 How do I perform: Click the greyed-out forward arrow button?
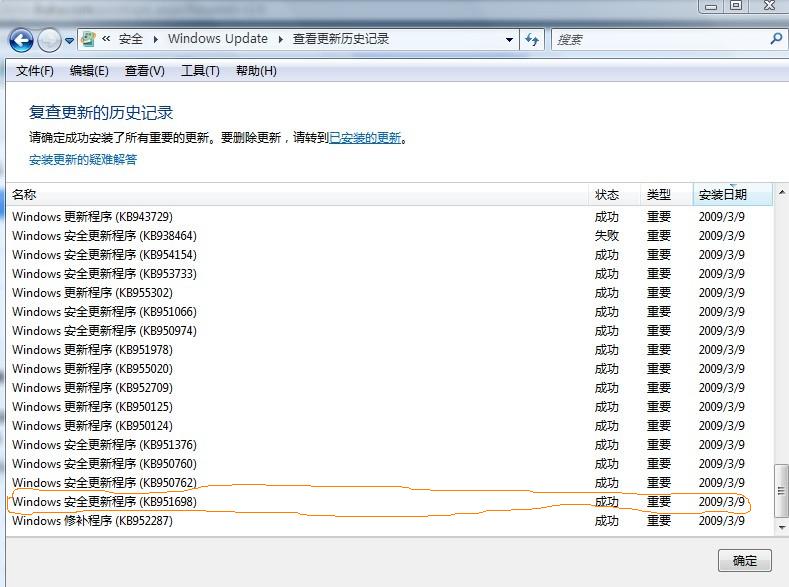click(49, 40)
